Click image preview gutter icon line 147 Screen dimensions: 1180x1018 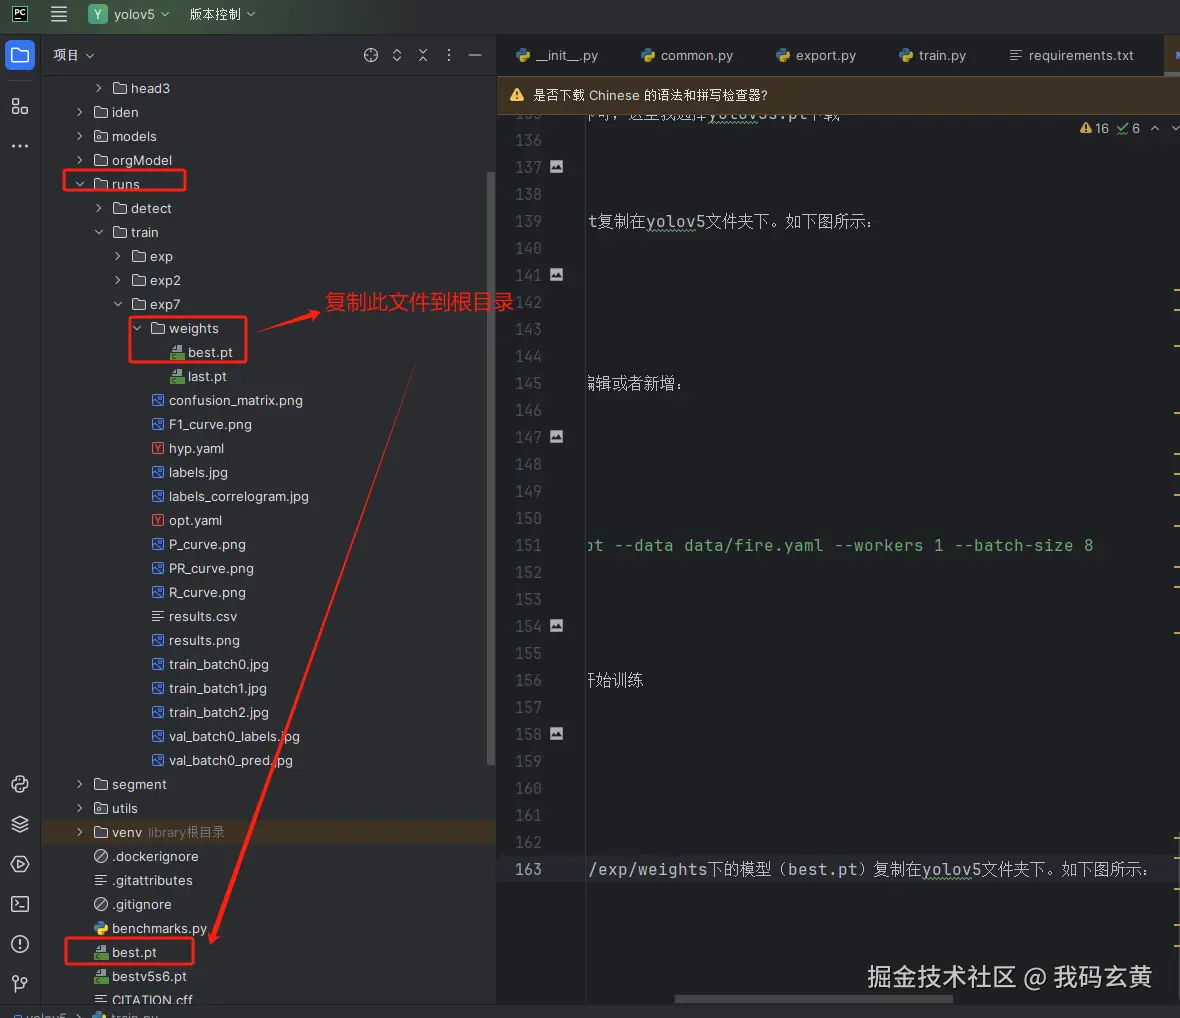click(556, 436)
